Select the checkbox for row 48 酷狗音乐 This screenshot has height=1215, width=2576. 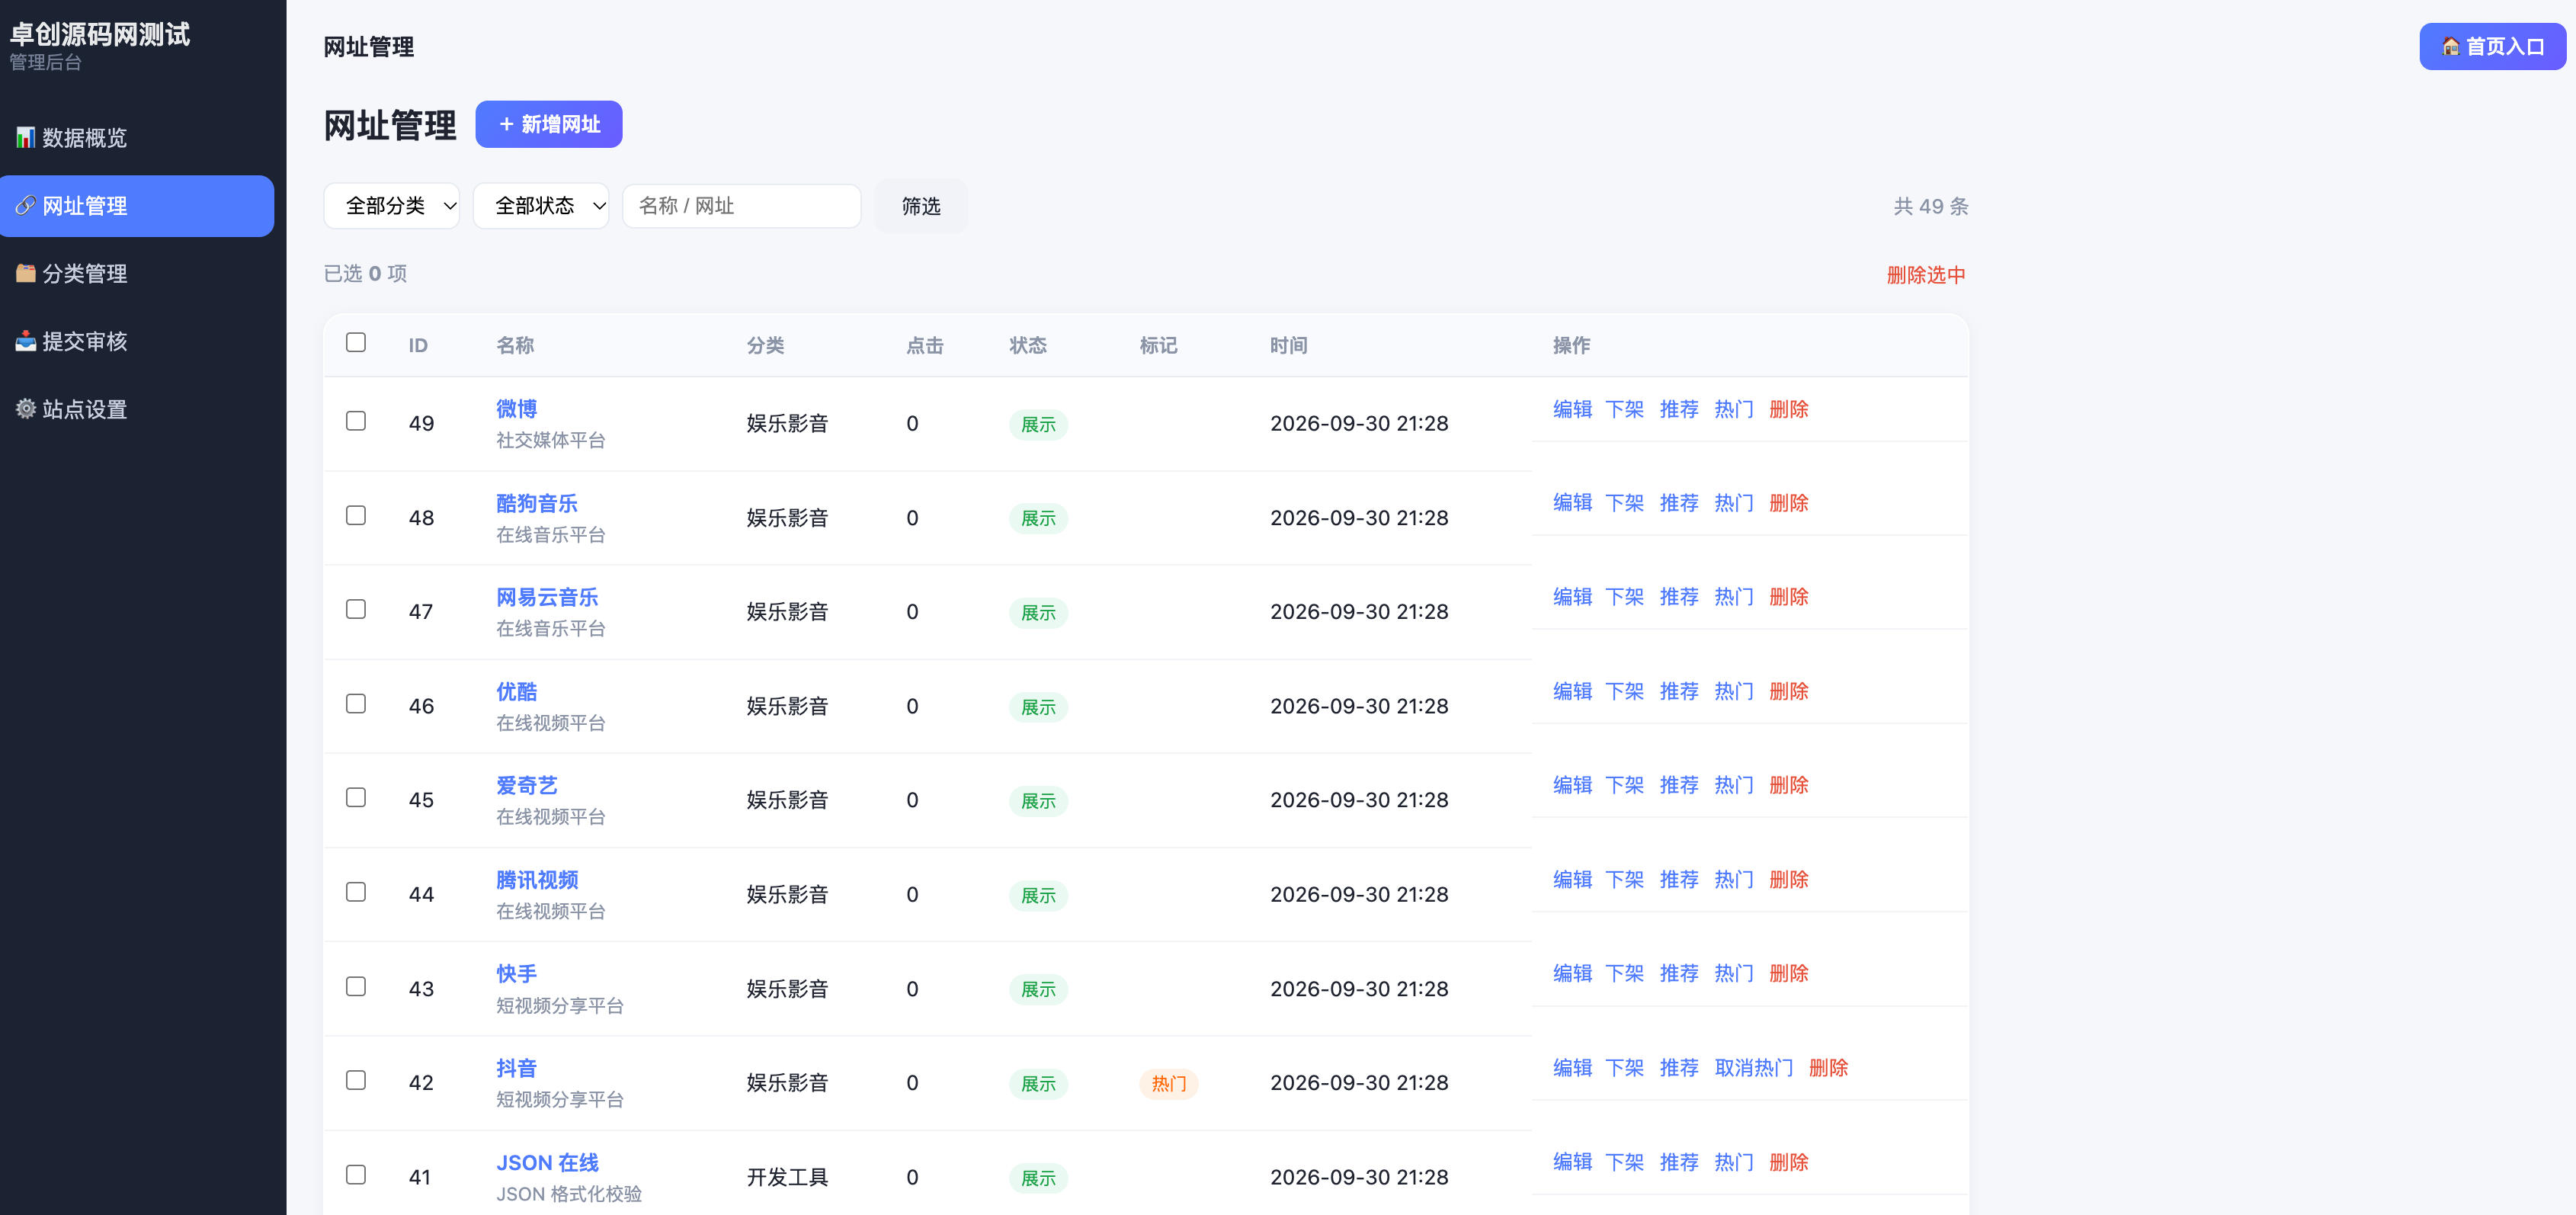point(356,515)
